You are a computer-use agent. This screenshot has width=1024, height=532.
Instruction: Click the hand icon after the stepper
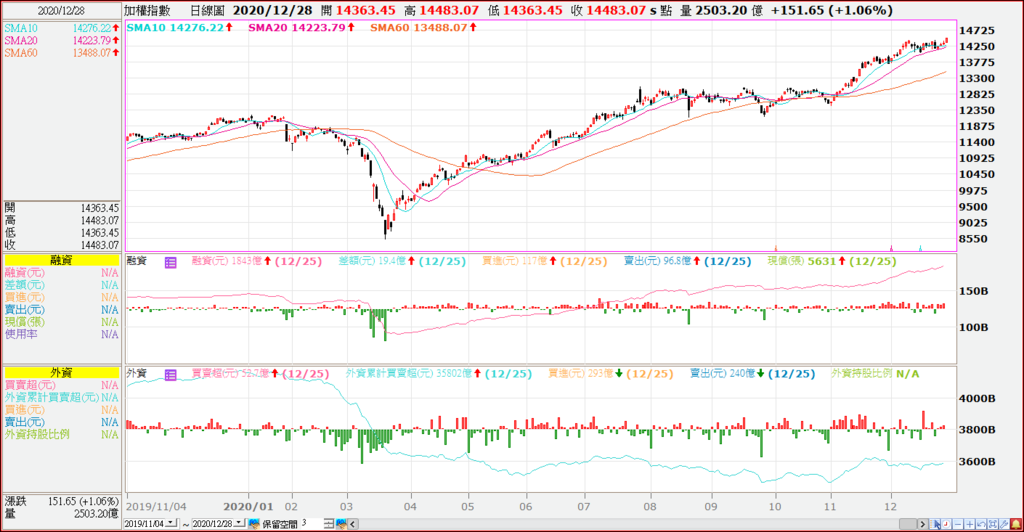tap(342, 524)
